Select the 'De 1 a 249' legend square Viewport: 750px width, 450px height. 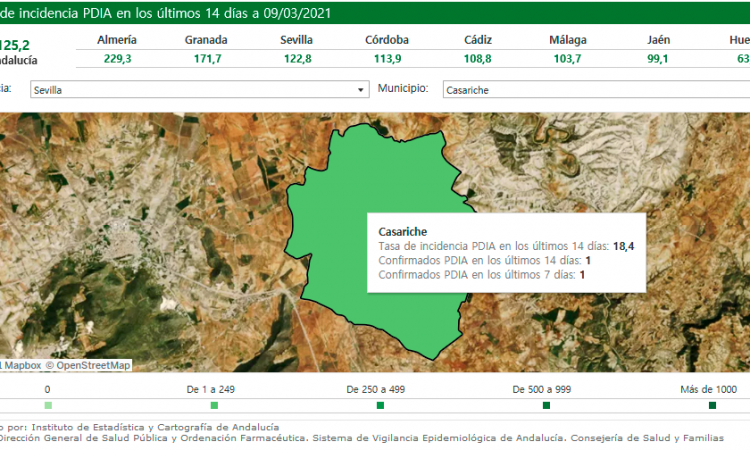(x=214, y=405)
